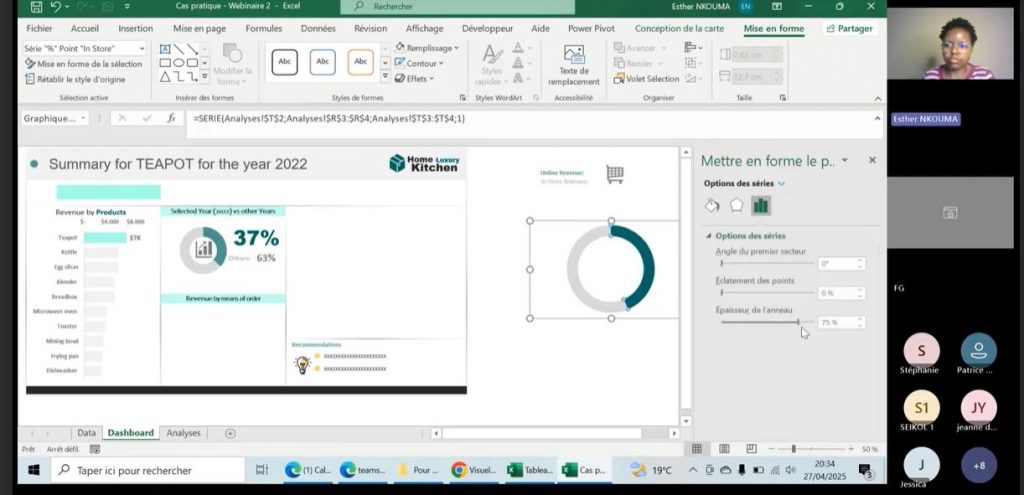
Task: Click the insert function fx icon
Action: [171, 118]
